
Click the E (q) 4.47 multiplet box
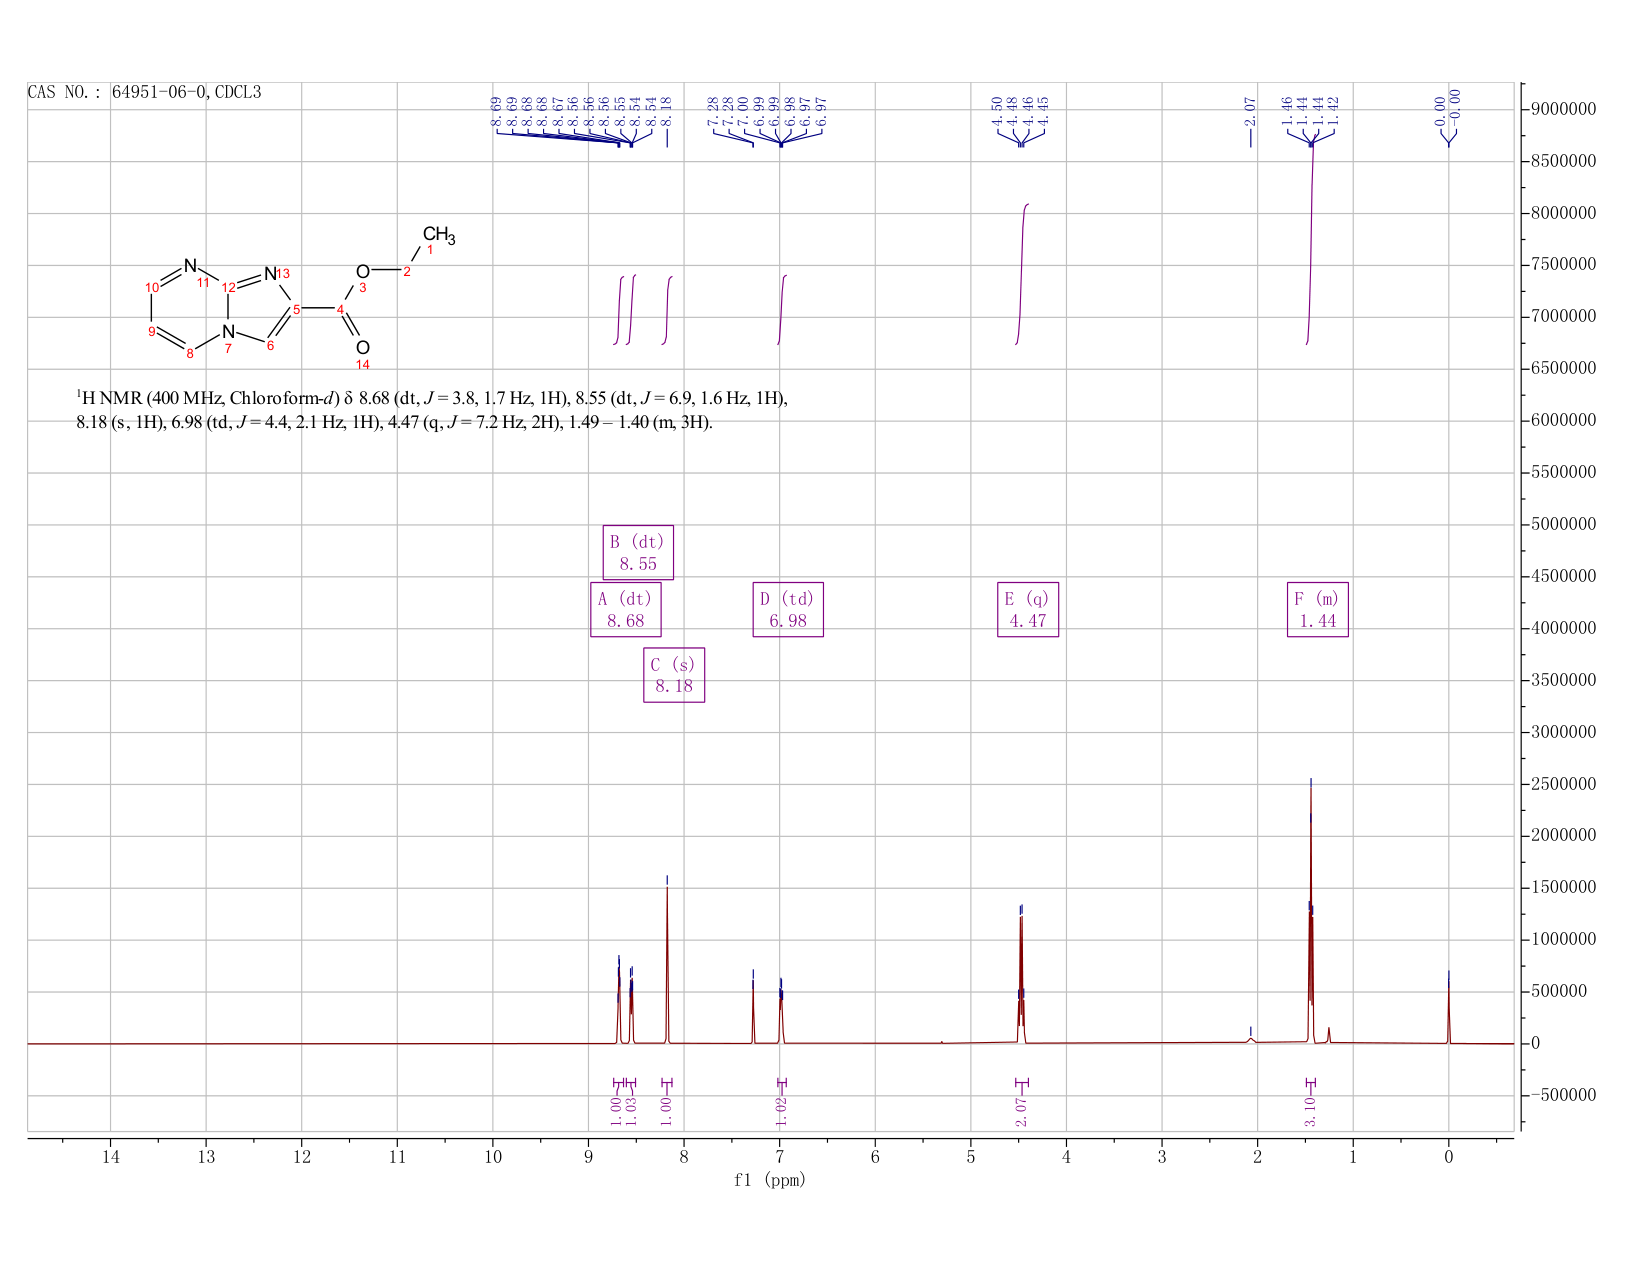[1028, 610]
